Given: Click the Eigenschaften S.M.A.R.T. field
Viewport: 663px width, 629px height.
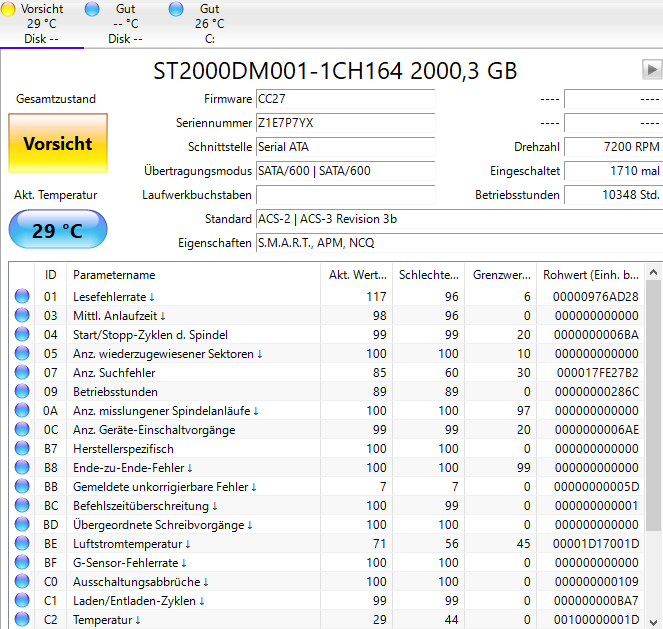Looking at the screenshot, I should (x=460, y=243).
